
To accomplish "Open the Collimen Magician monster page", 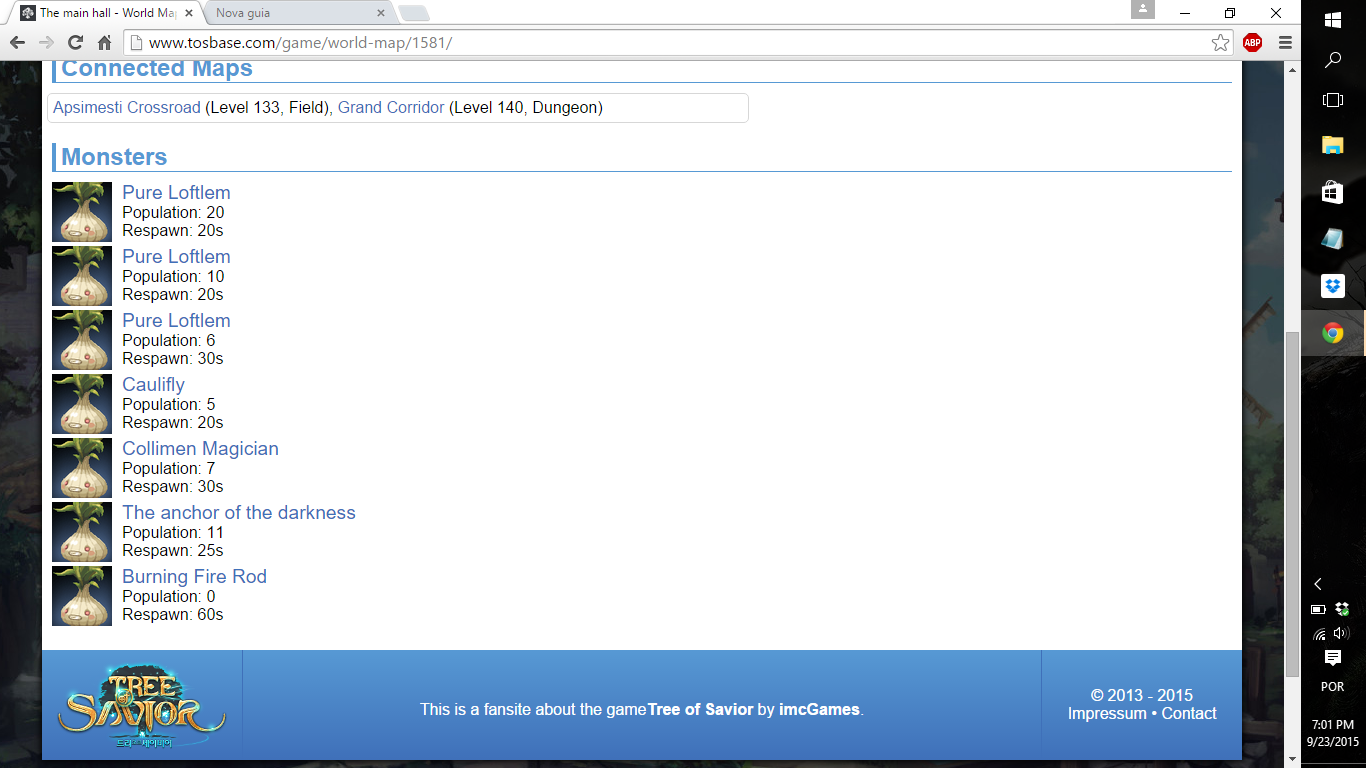I will coord(200,449).
